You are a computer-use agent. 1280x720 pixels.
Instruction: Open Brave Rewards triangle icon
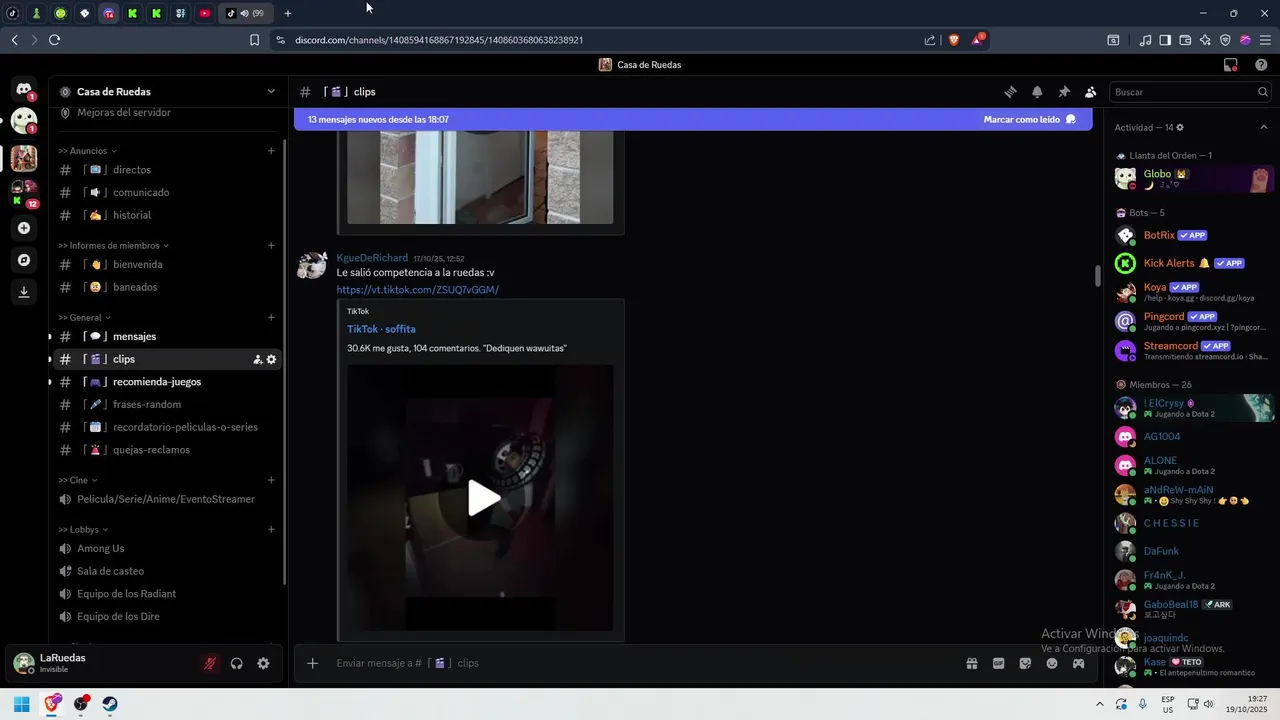[978, 40]
